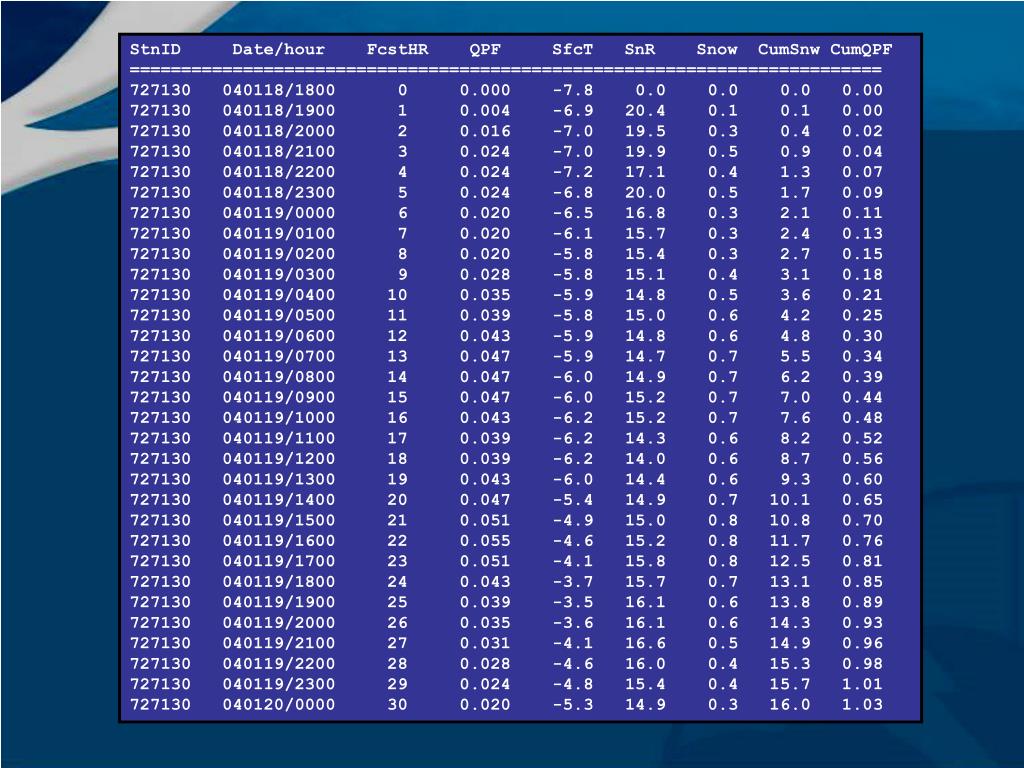Click the Date/hour column header
The width and height of the screenshot is (1024, 768).
[278, 49]
